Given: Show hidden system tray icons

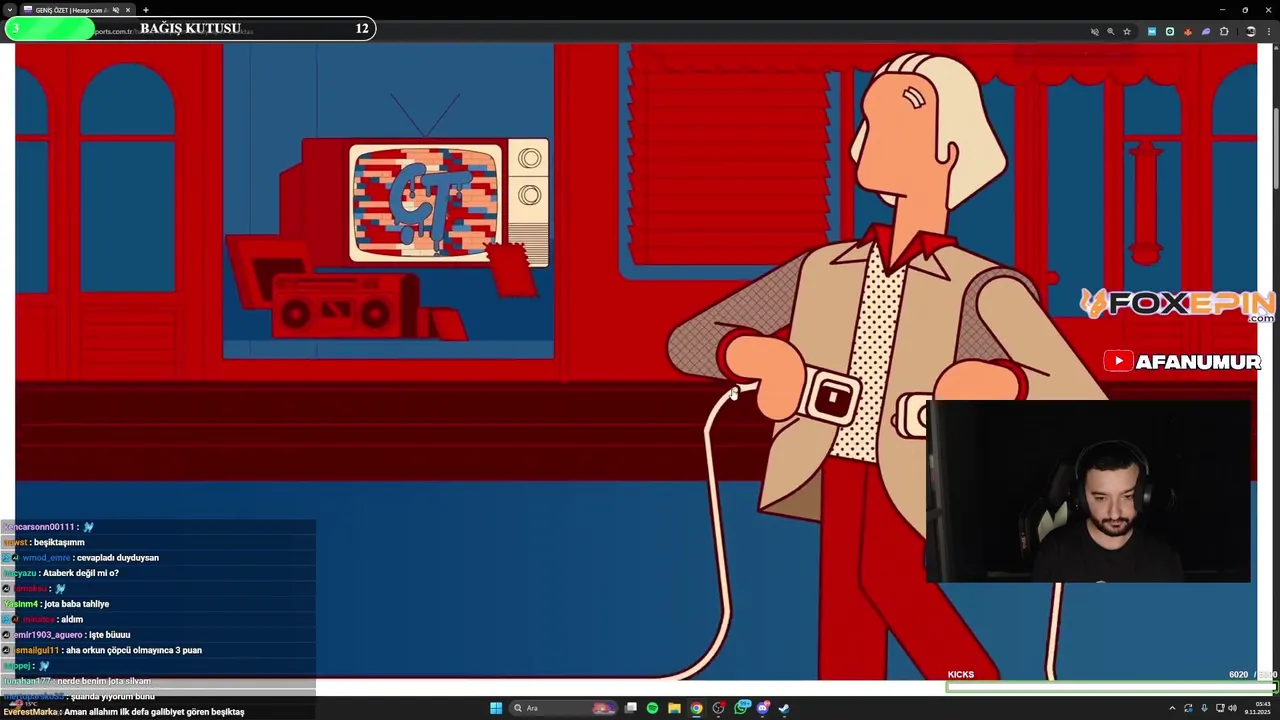Looking at the screenshot, I should [1172, 708].
